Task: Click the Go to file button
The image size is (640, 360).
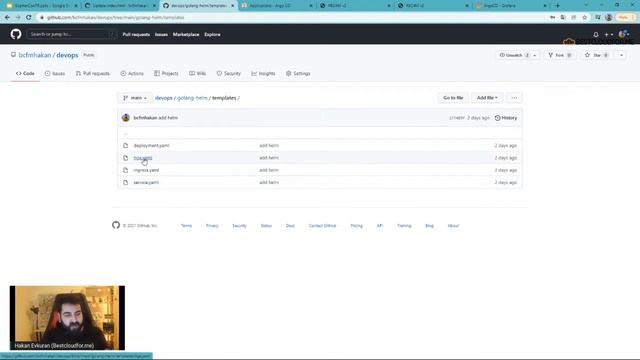Action: click(453, 98)
